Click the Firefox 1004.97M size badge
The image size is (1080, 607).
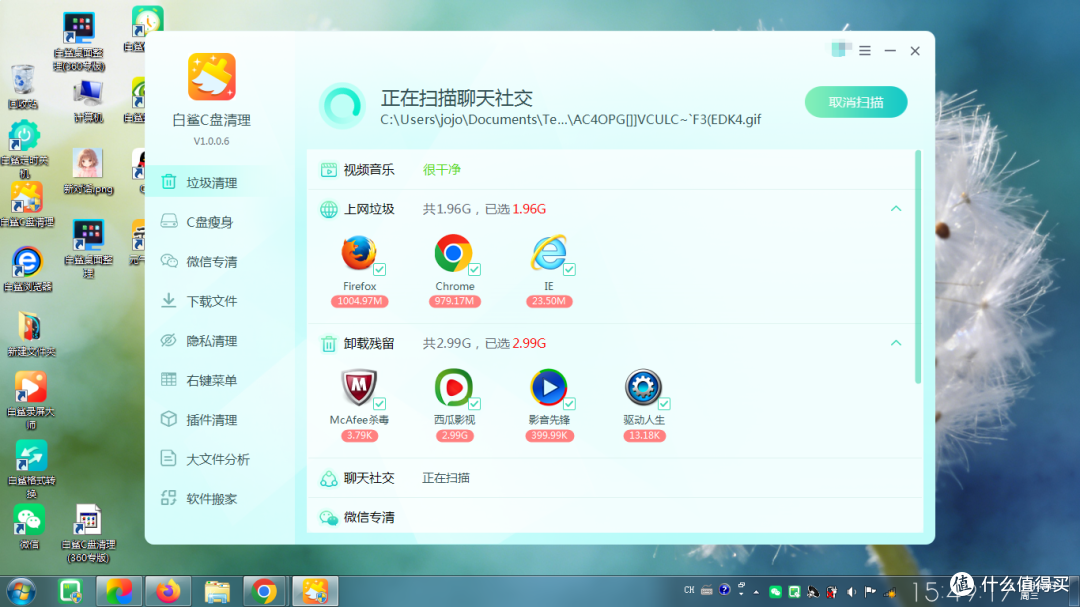(360, 301)
